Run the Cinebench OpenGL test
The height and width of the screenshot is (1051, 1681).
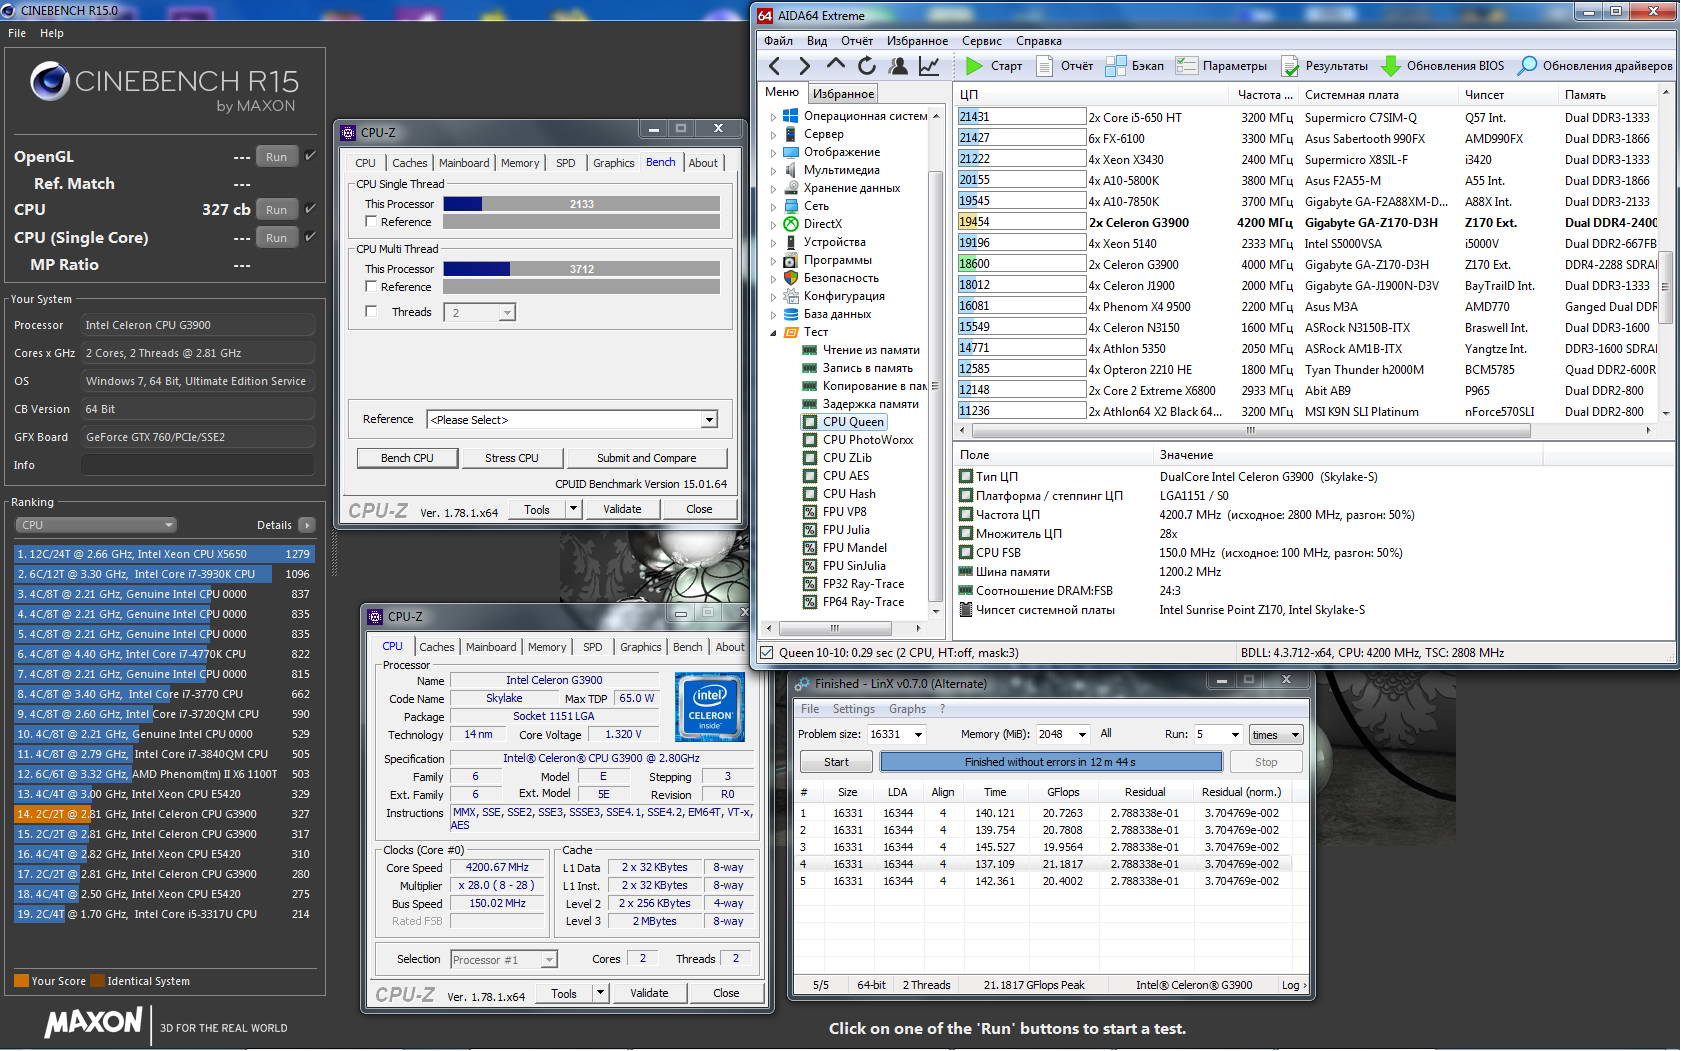click(276, 157)
